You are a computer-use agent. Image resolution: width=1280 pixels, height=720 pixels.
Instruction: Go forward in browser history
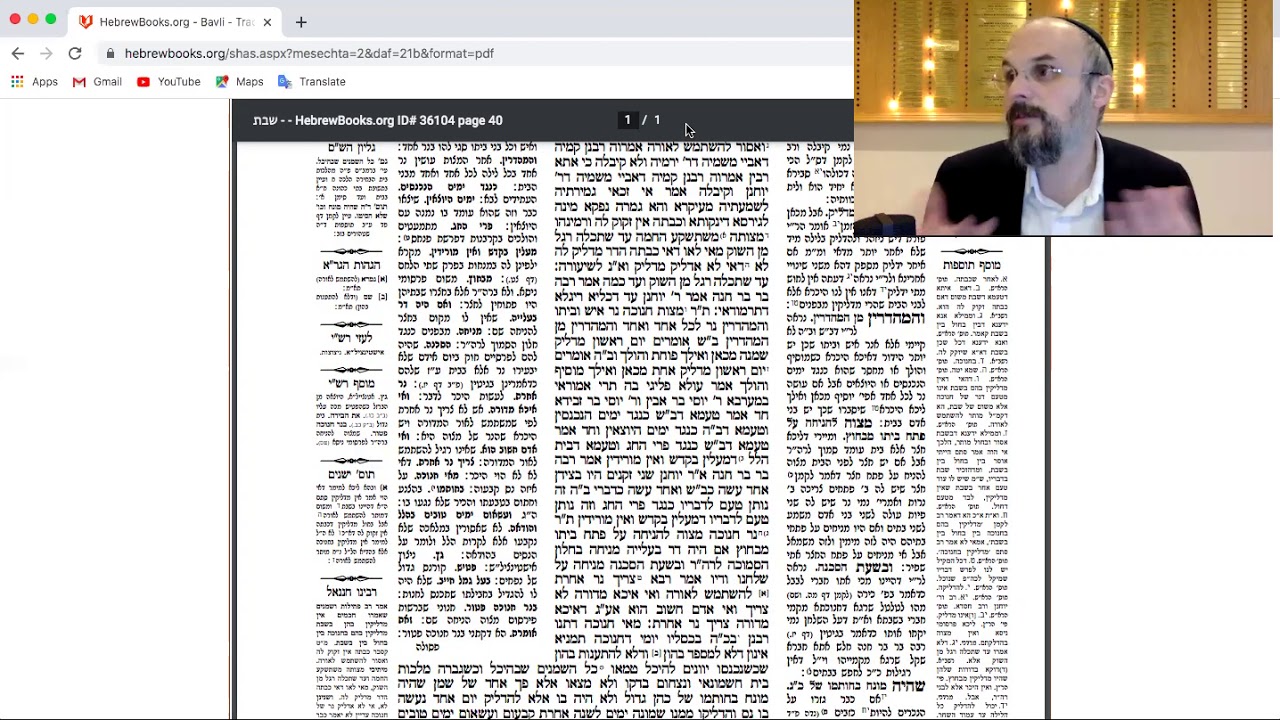46,53
